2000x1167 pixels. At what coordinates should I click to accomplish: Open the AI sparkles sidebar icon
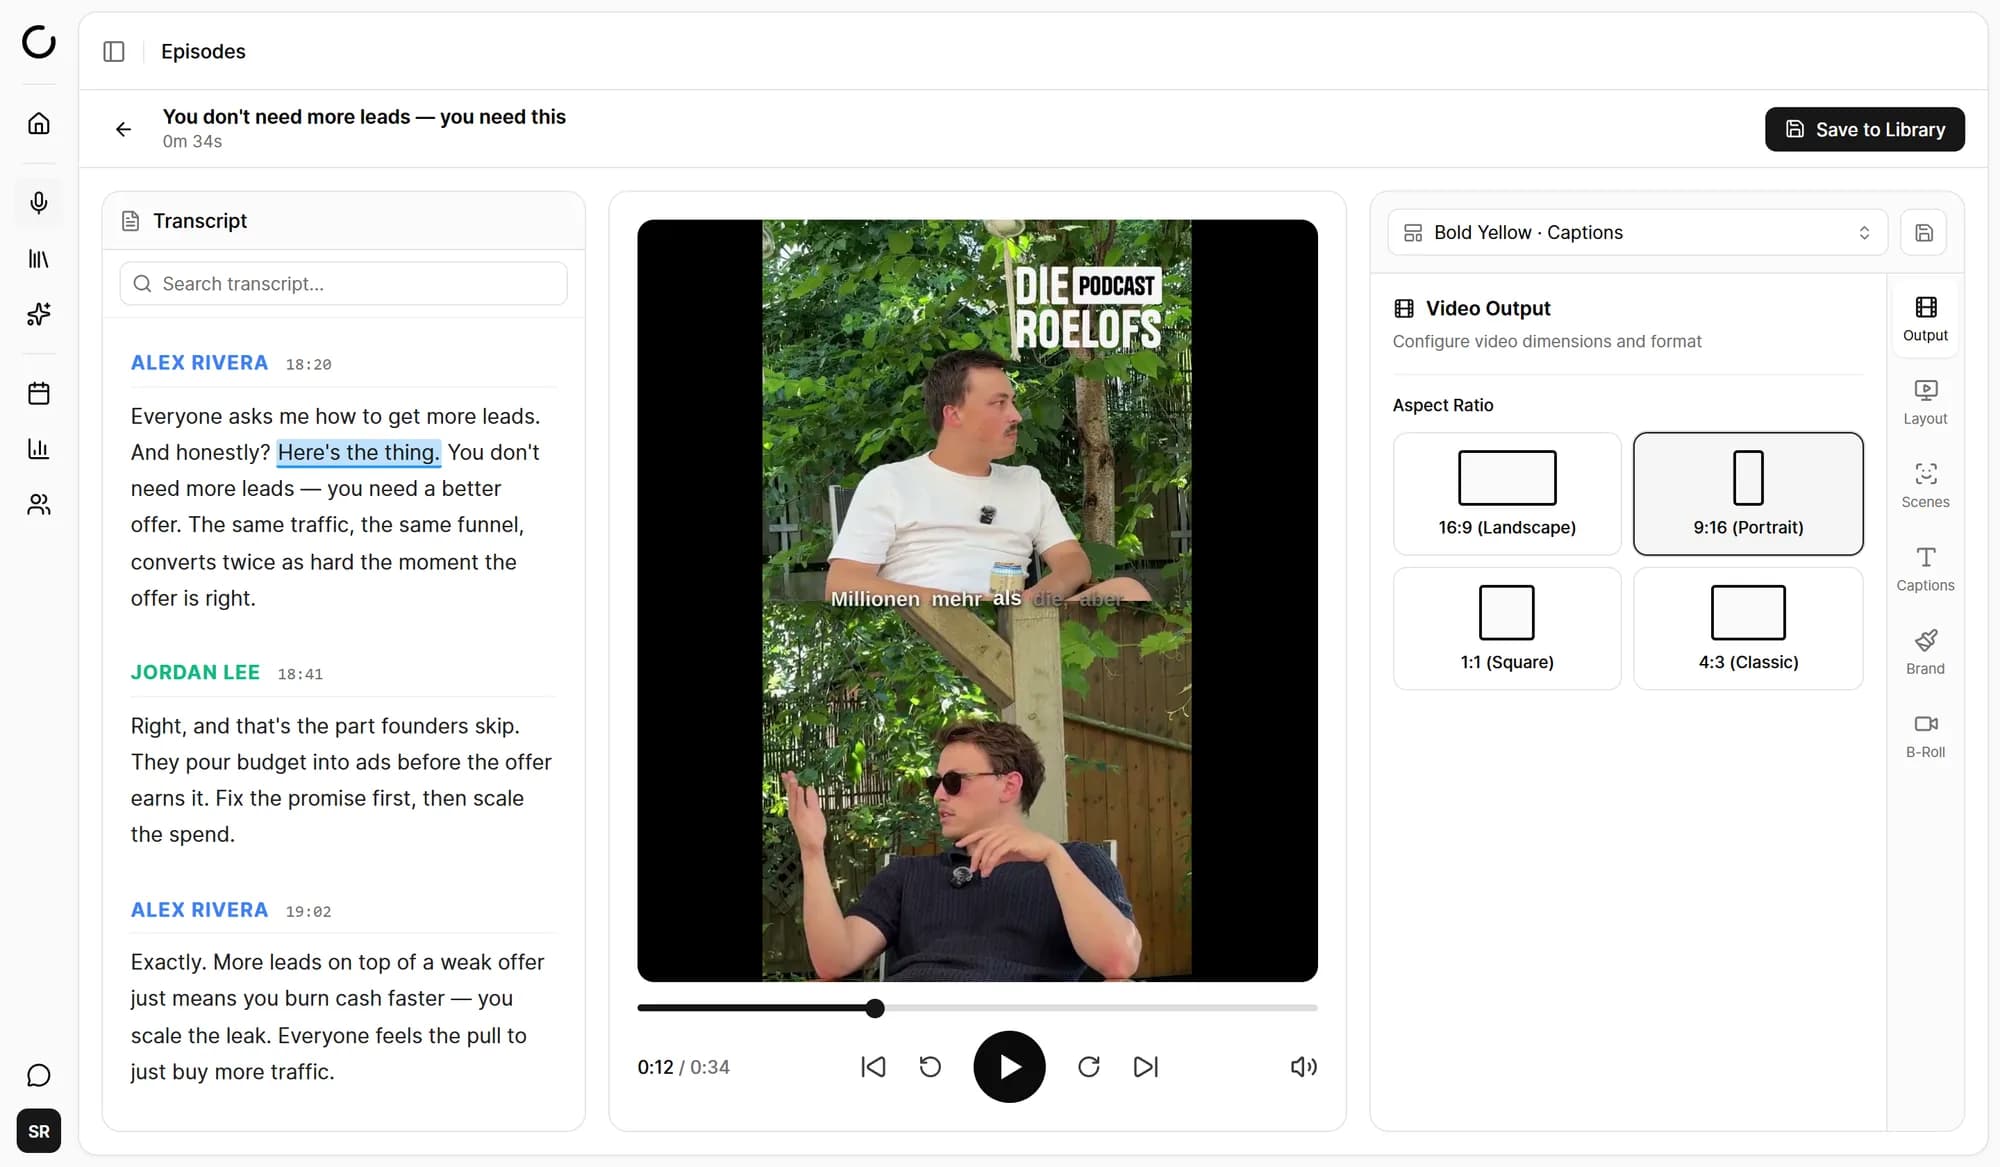tap(39, 314)
